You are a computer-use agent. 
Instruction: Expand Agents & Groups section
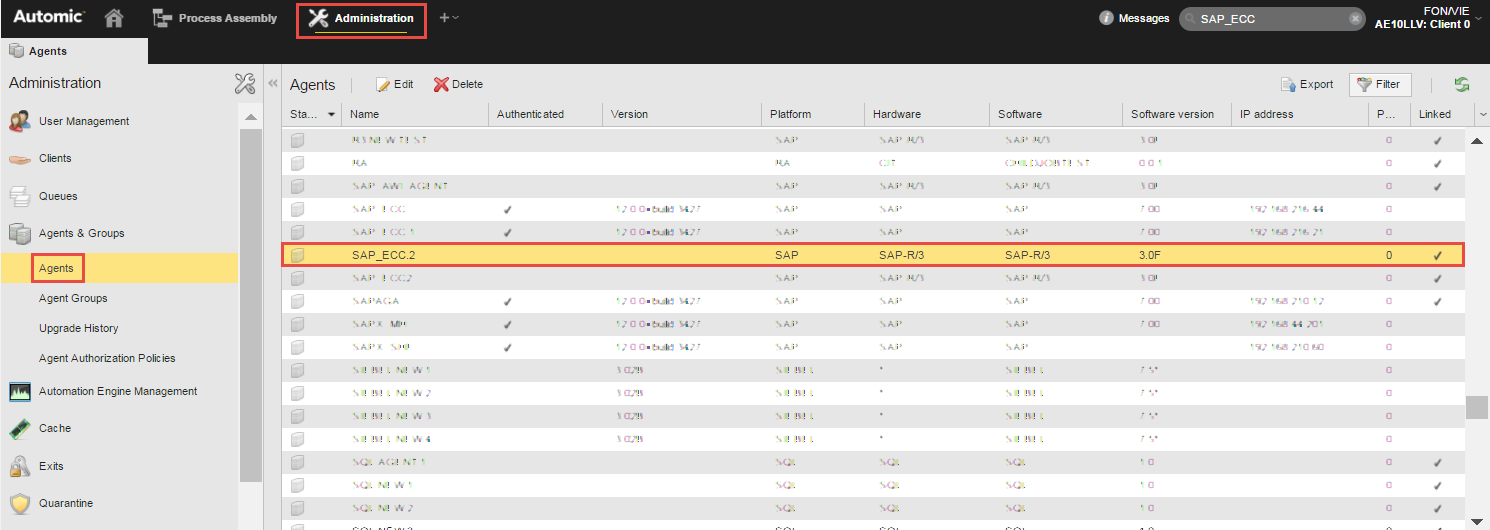(x=81, y=233)
